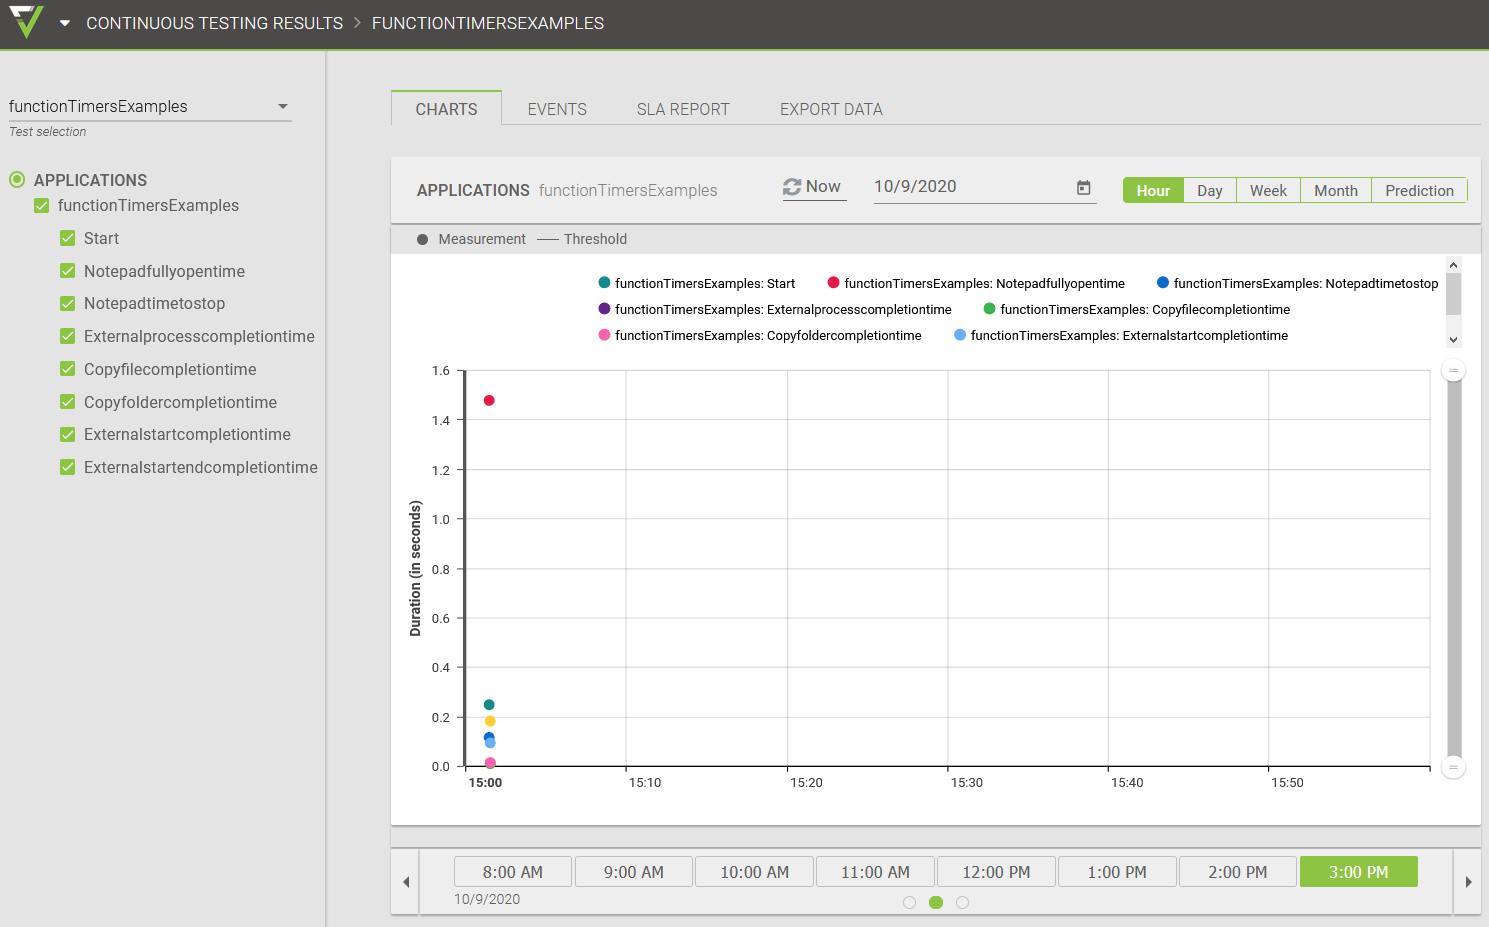Click the Now refresh icon

pos(792,187)
